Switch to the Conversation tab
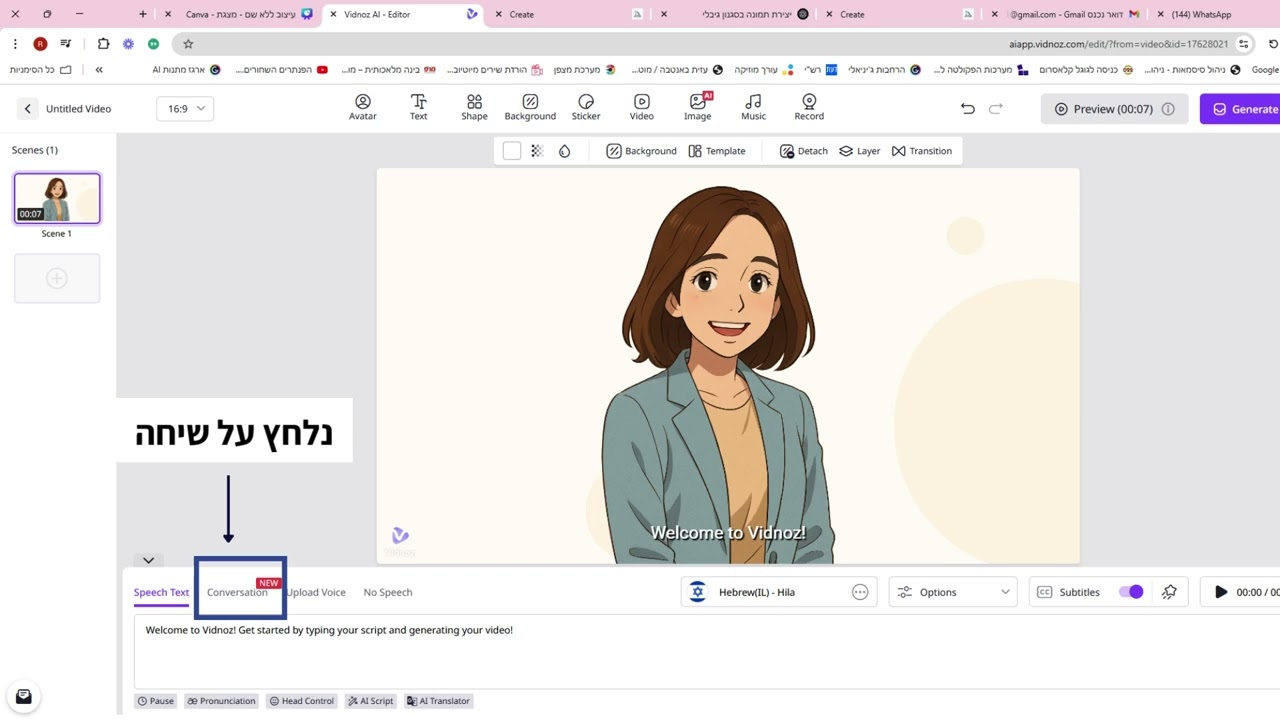 pyautogui.click(x=237, y=592)
